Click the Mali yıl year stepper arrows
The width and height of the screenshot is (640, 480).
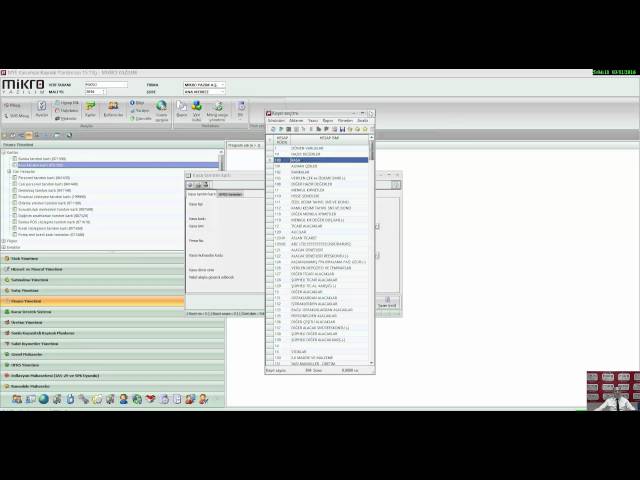pos(104,92)
